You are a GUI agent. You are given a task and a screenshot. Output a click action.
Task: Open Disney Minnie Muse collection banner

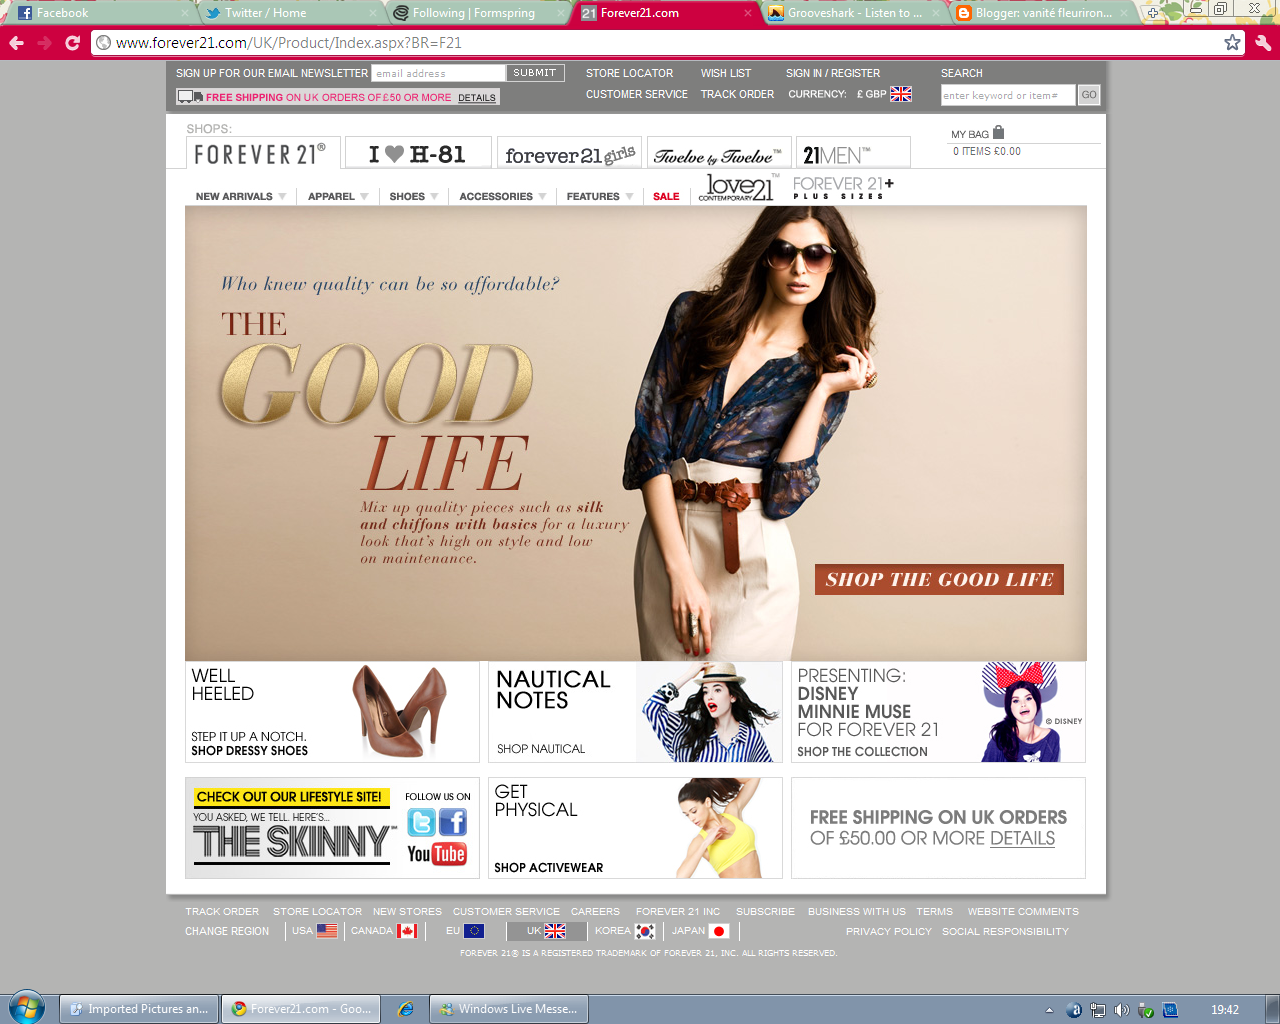[x=938, y=712]
